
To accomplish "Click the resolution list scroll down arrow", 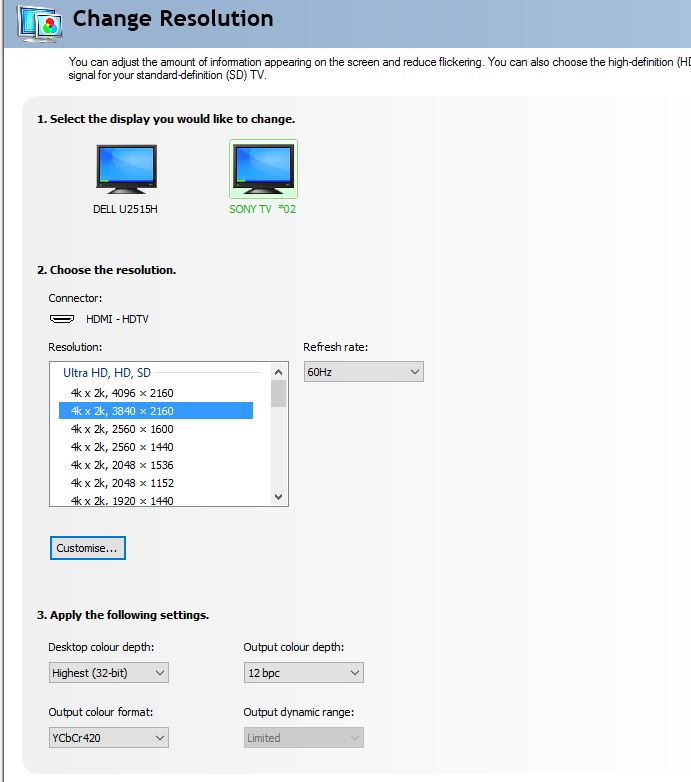I will click(x=278, y=496).
